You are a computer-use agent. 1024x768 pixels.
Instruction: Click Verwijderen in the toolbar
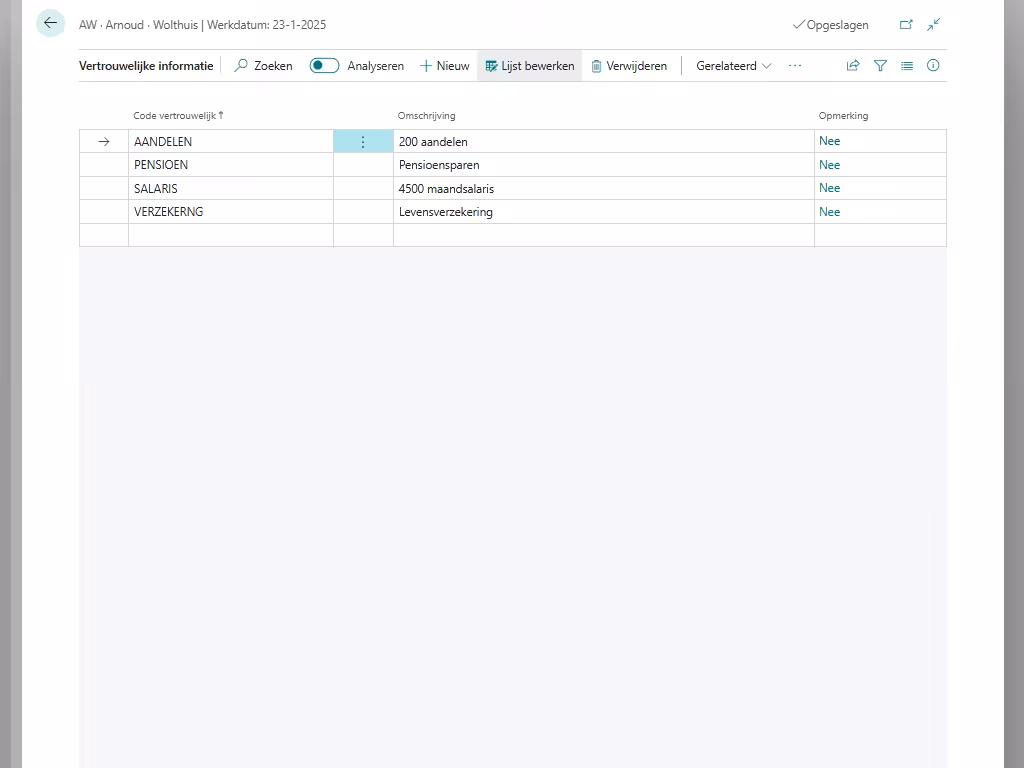pos(628,66)
